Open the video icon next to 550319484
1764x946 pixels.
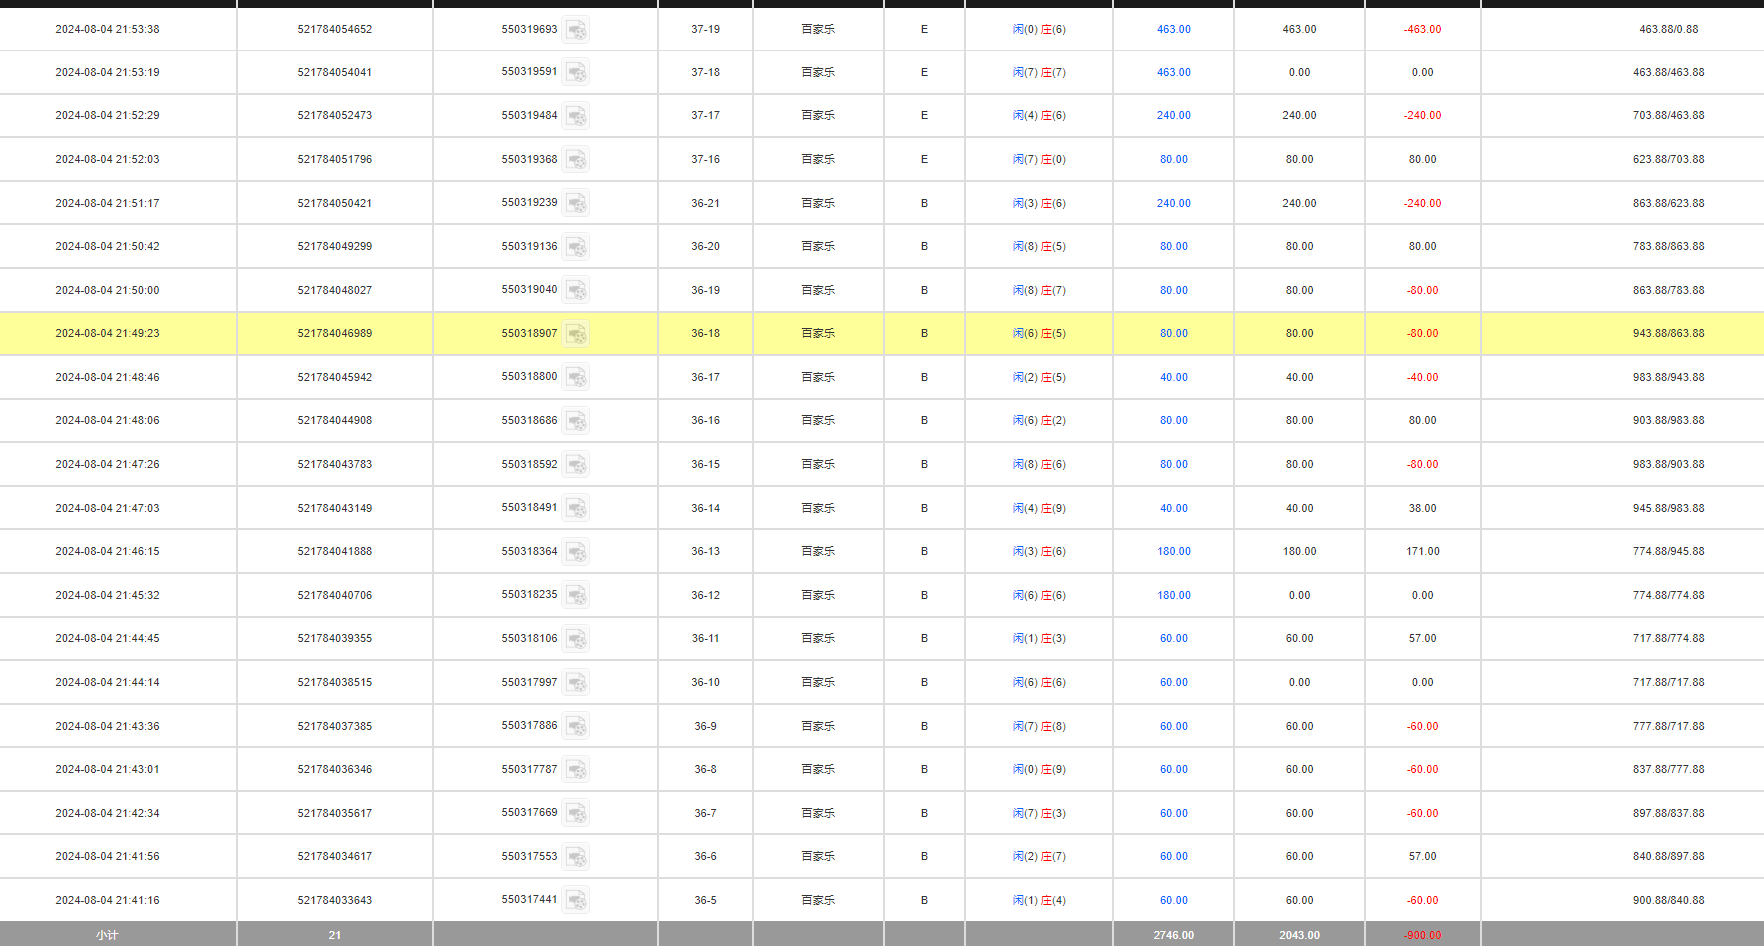[575, 116]
